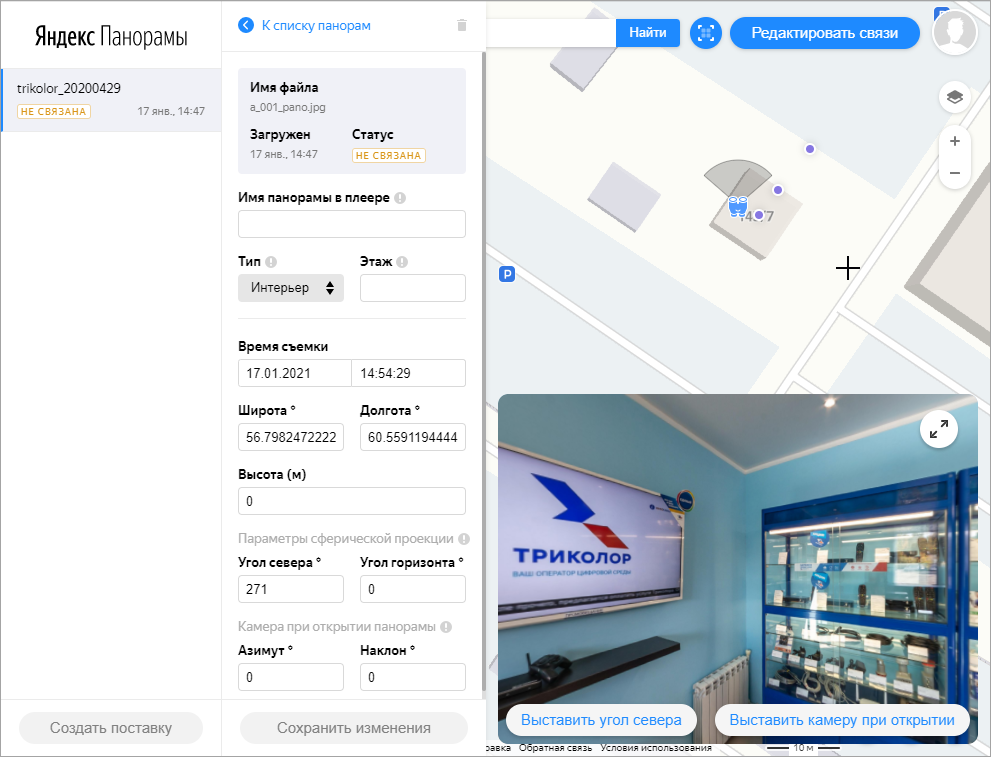Focus the panorama name in player field
991x757 pixels.
352,224
